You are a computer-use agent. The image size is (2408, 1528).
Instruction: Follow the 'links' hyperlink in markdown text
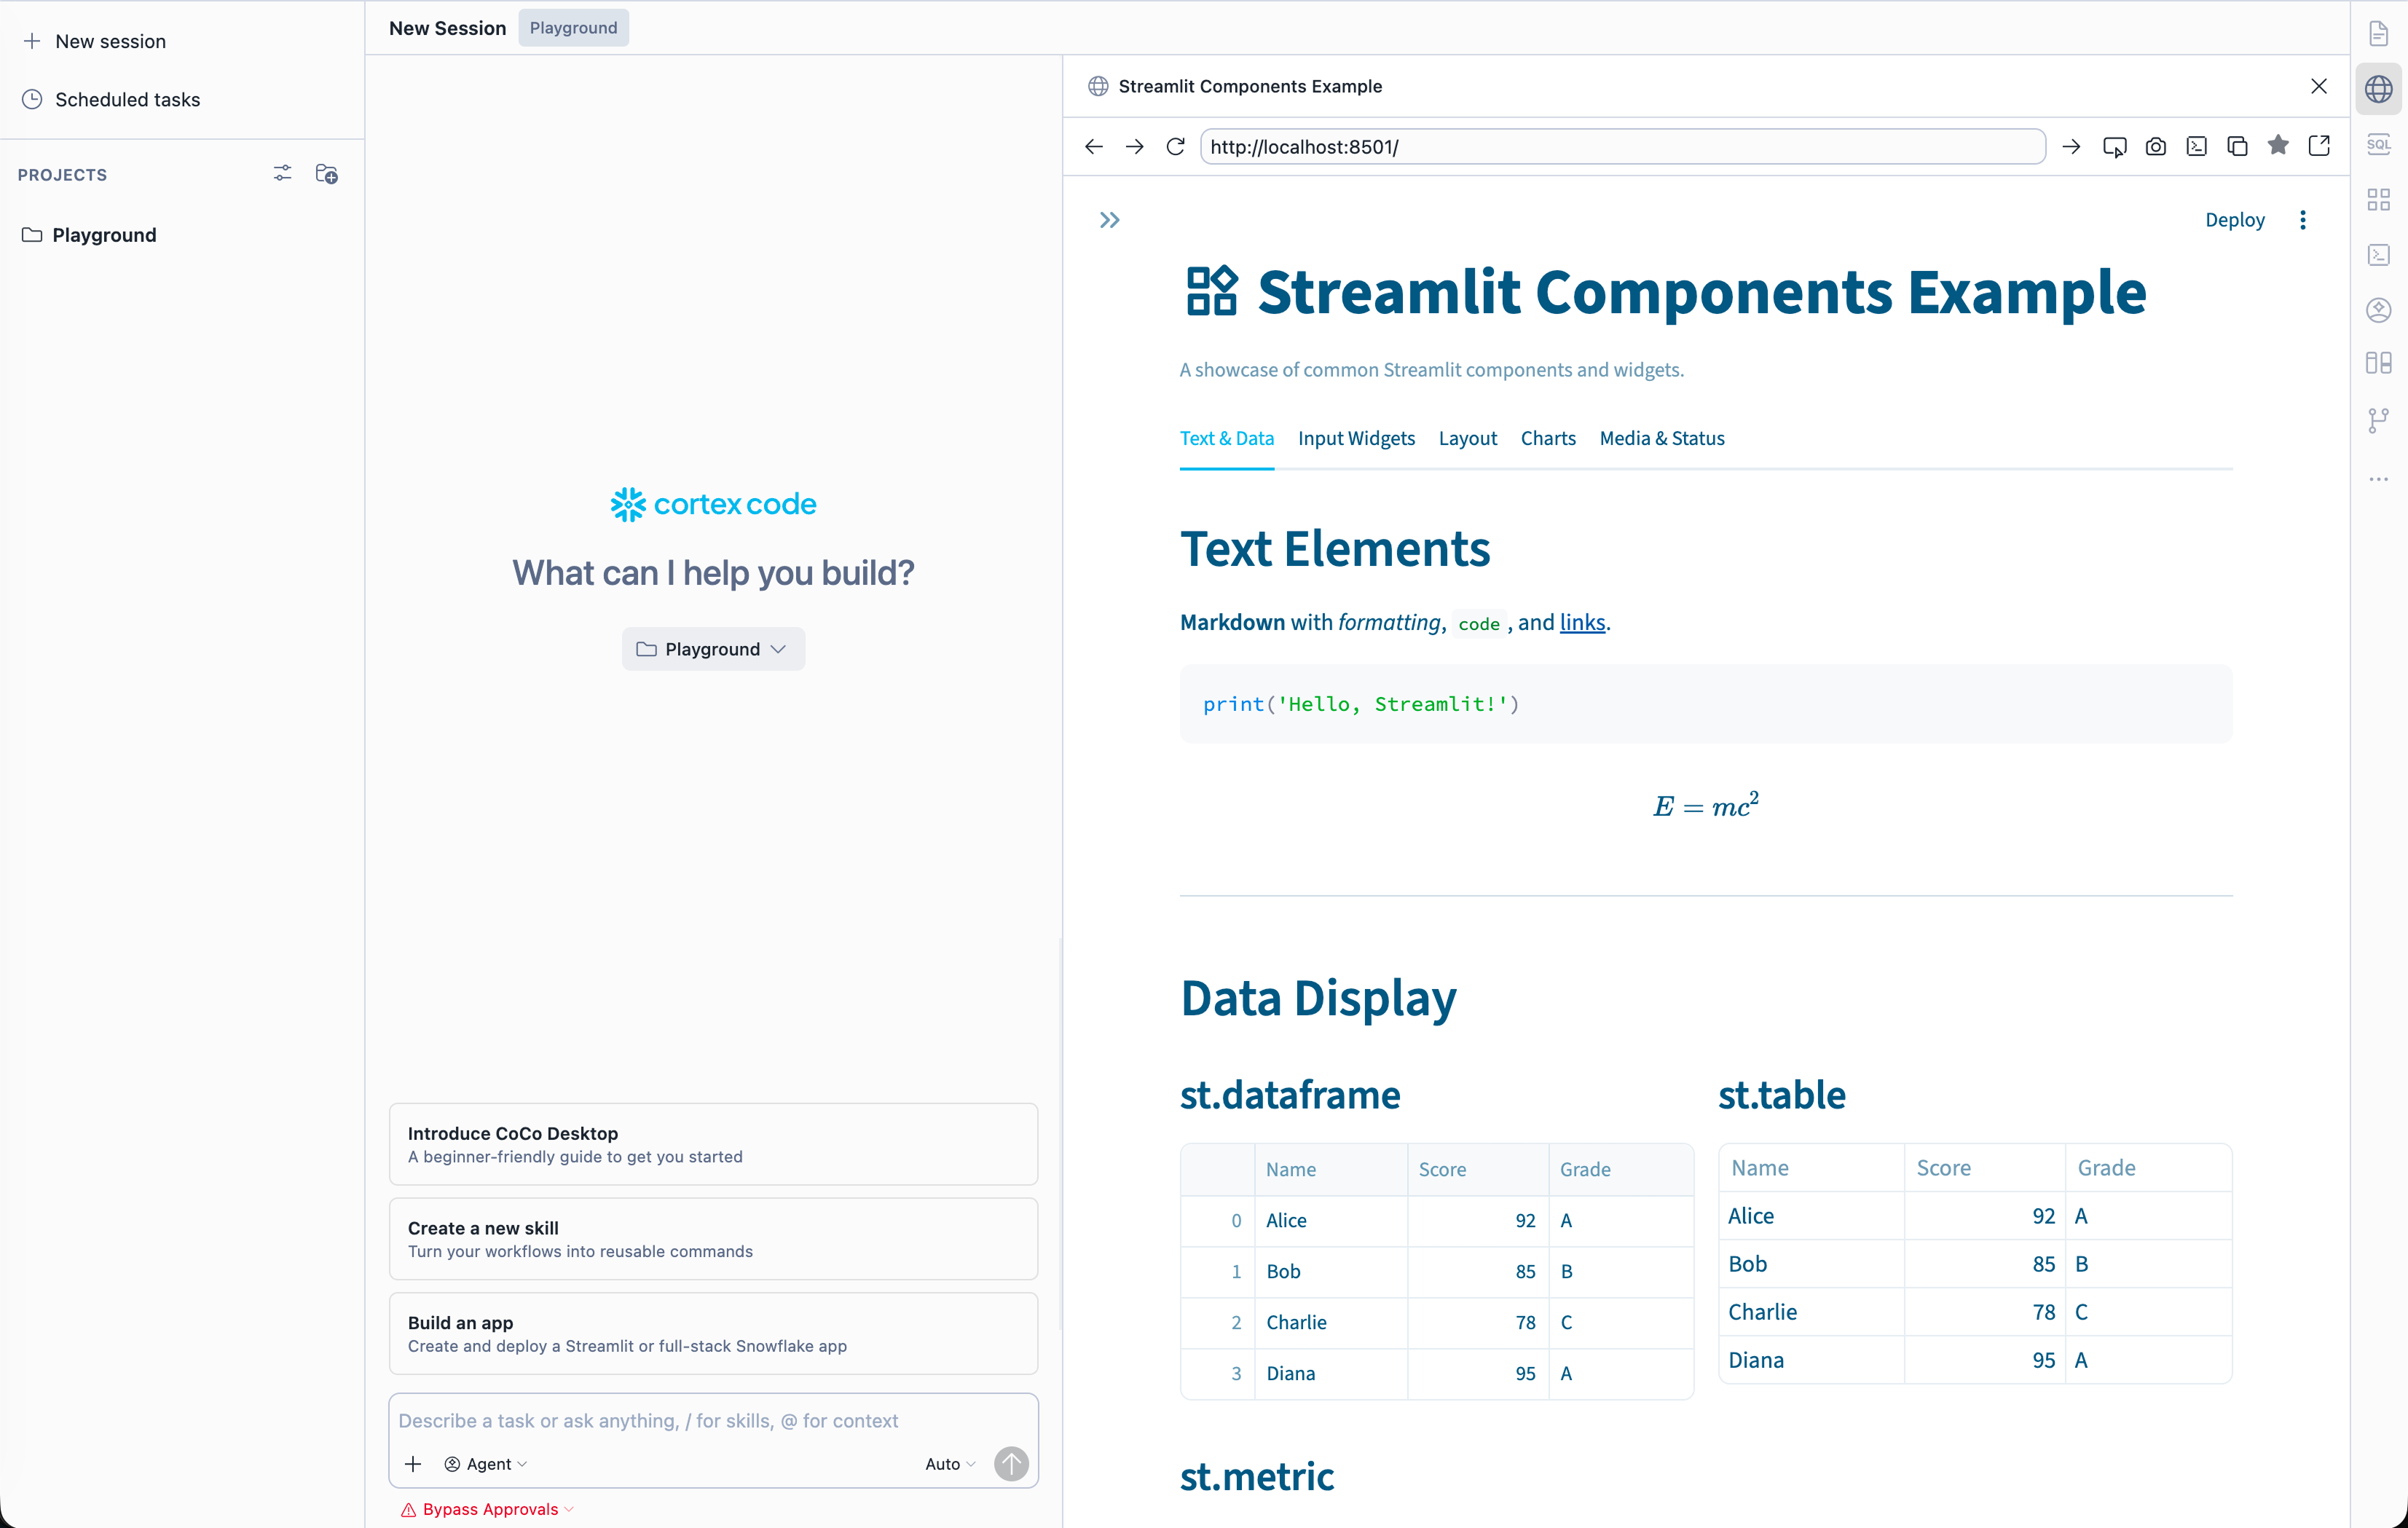click(x=1582, y=622)
